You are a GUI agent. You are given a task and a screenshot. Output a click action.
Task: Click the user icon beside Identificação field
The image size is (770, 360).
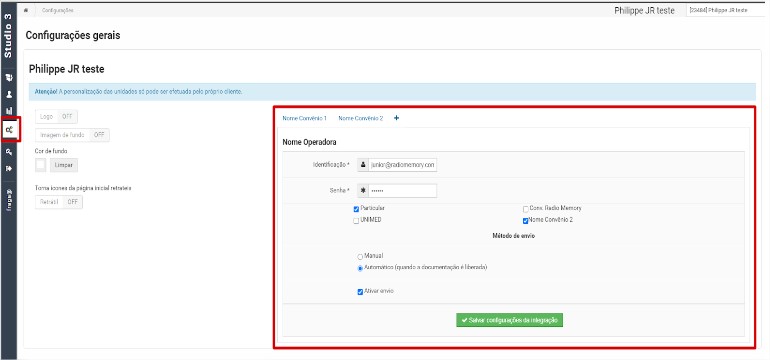click(x=363, y=166)
